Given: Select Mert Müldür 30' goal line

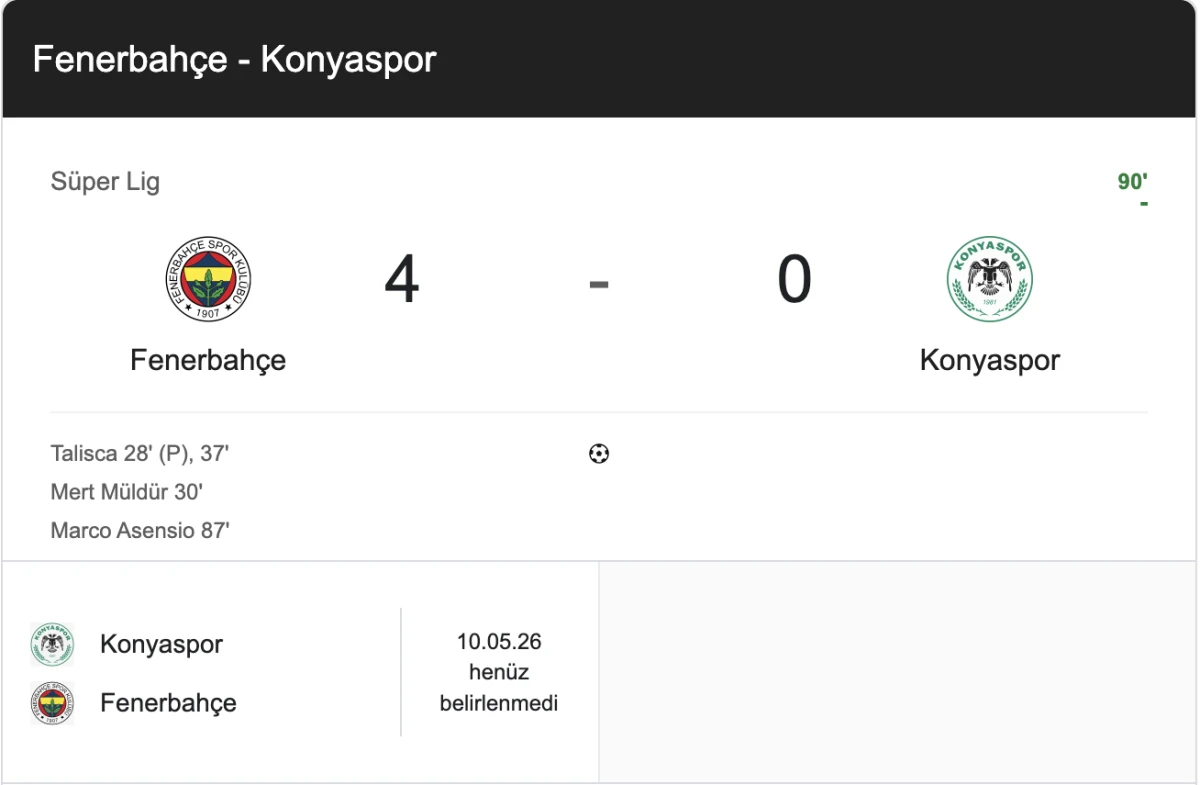Looking at the screenshot, I should [x=128, y=491].
